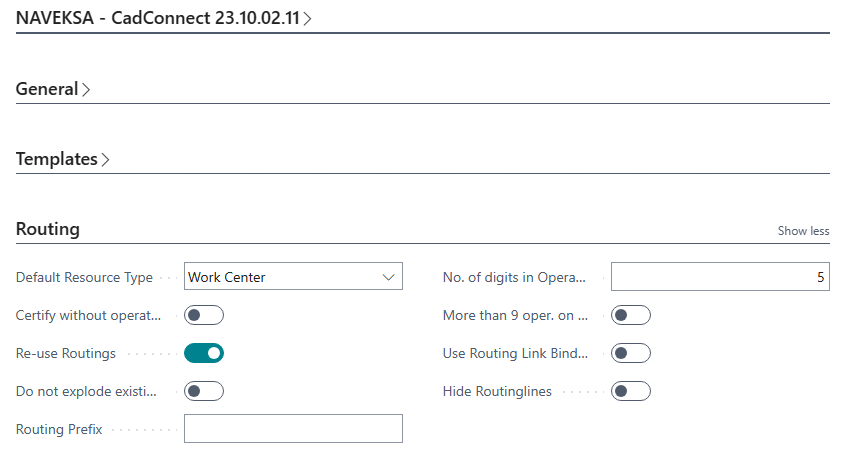Screen dimensions: 851x458
Task: Turn on Use Routing Link Binding switch
Action: tap(631, 353)
